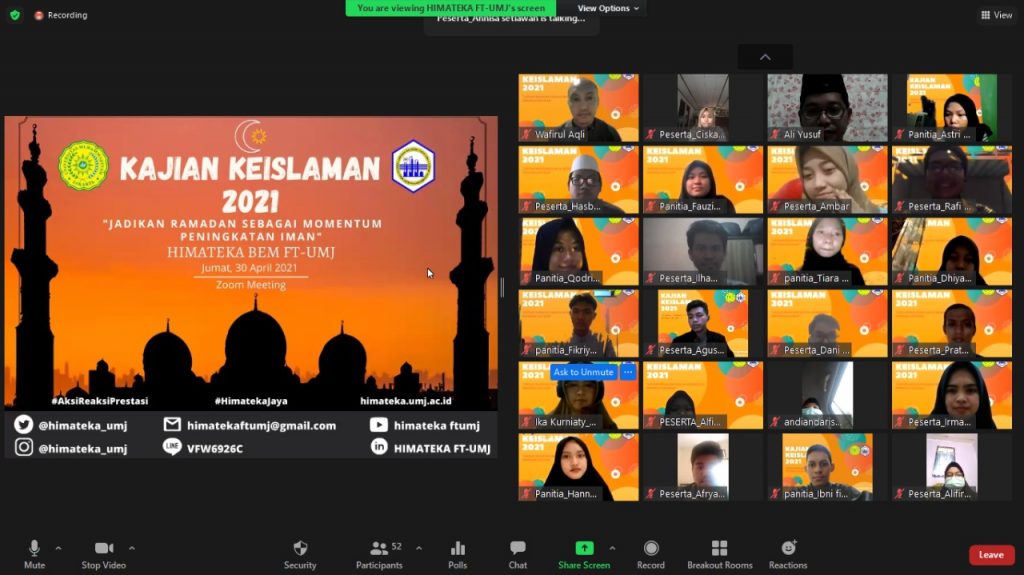Viewport: 1024px width, 575px height.
Task: Select Panitia_Astri video thumbnail
Action: (x=952, y=107)
